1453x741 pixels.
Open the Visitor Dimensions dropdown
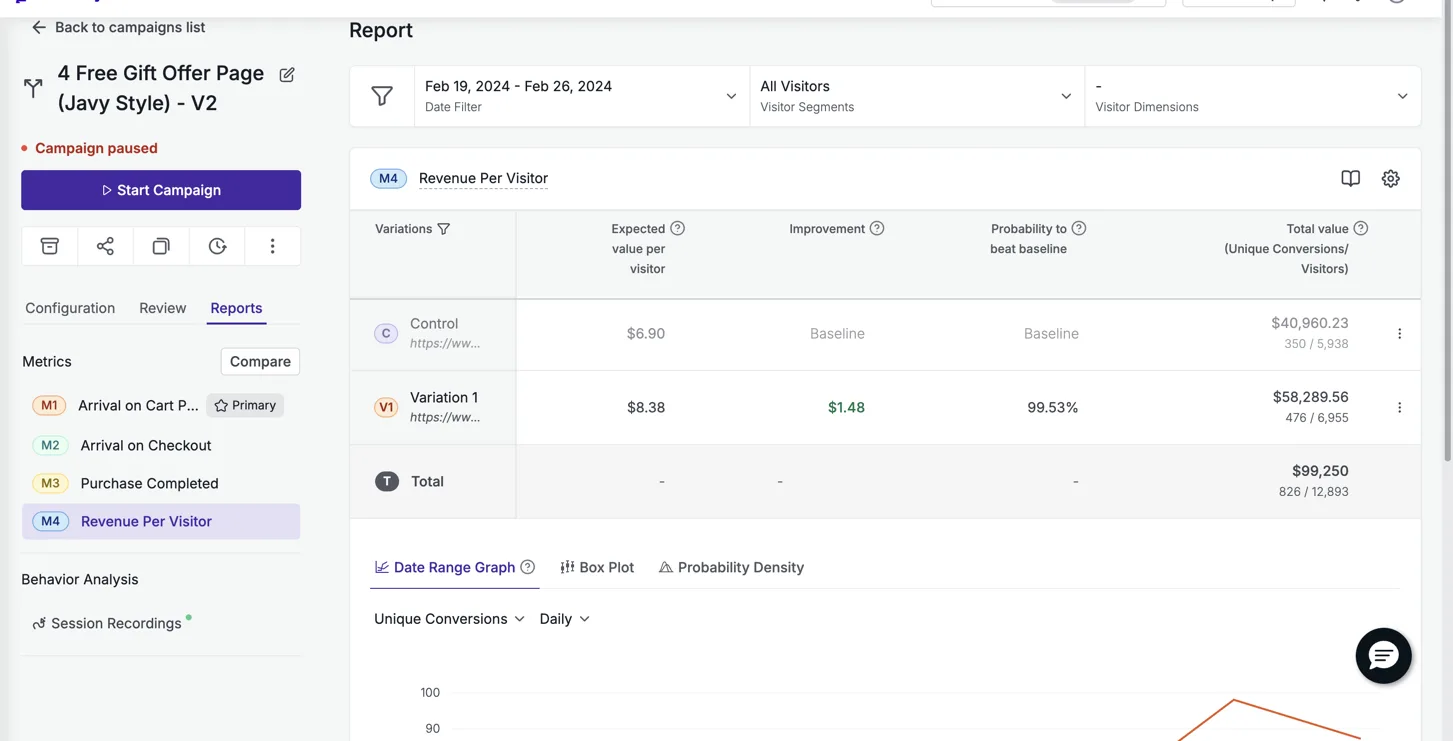pyautogui.click(x=1252, y=96)
